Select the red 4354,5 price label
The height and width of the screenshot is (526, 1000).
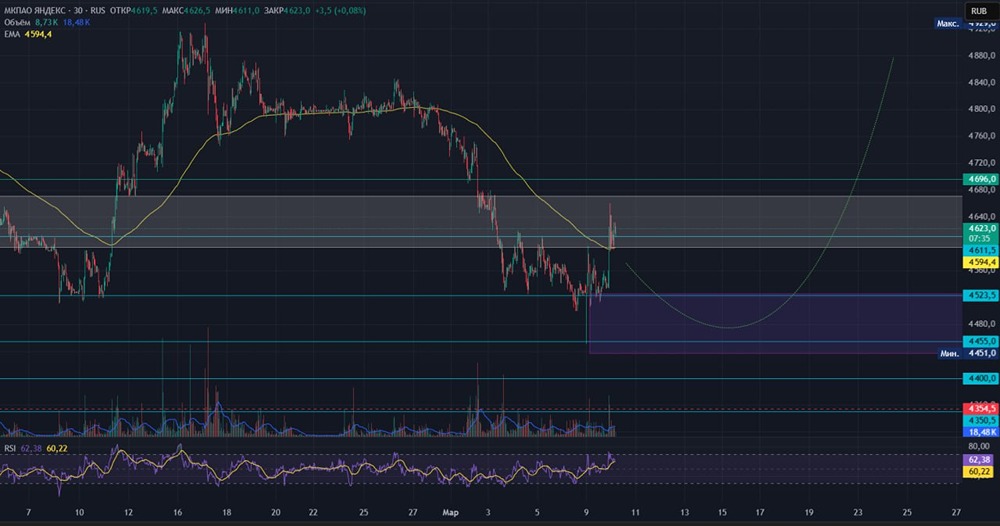[980, 409]
